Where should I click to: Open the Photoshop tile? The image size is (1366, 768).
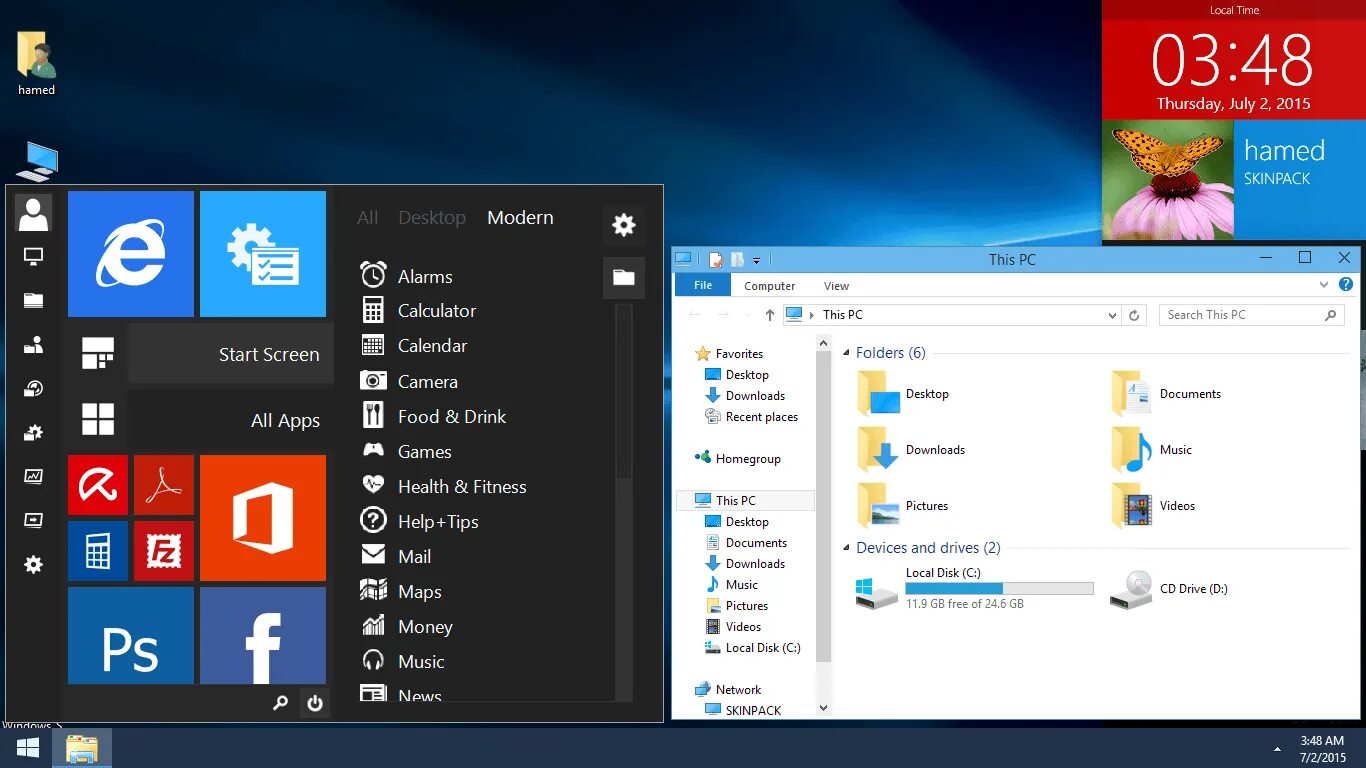pos(131,636)
